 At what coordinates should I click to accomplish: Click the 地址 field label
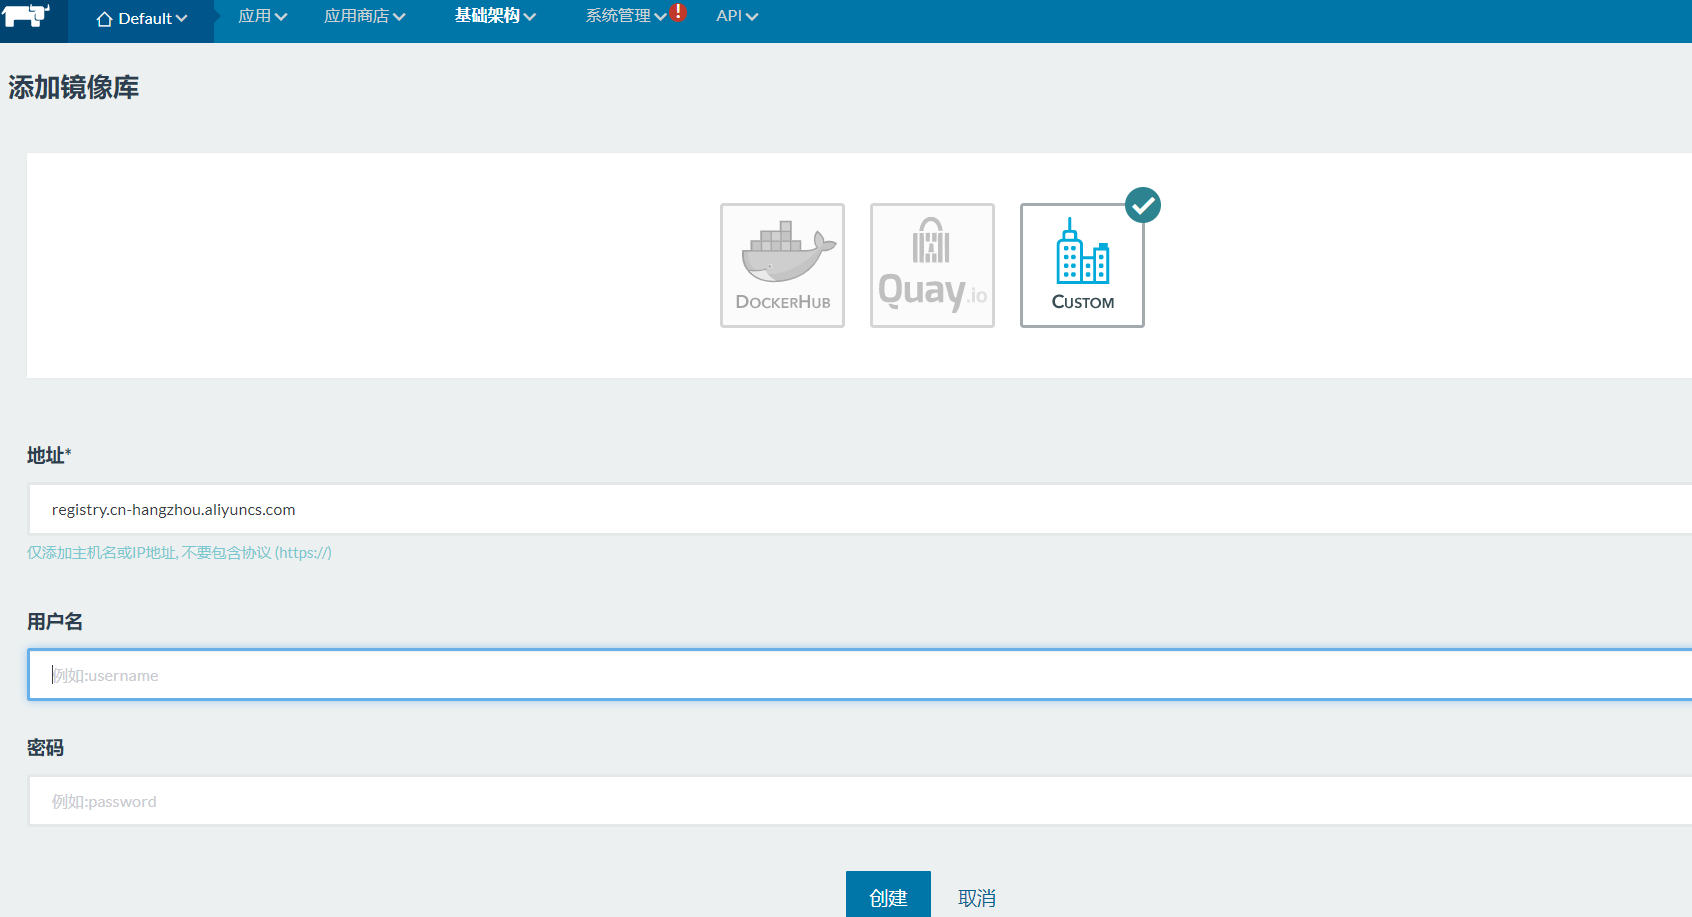tap(49, 456)
